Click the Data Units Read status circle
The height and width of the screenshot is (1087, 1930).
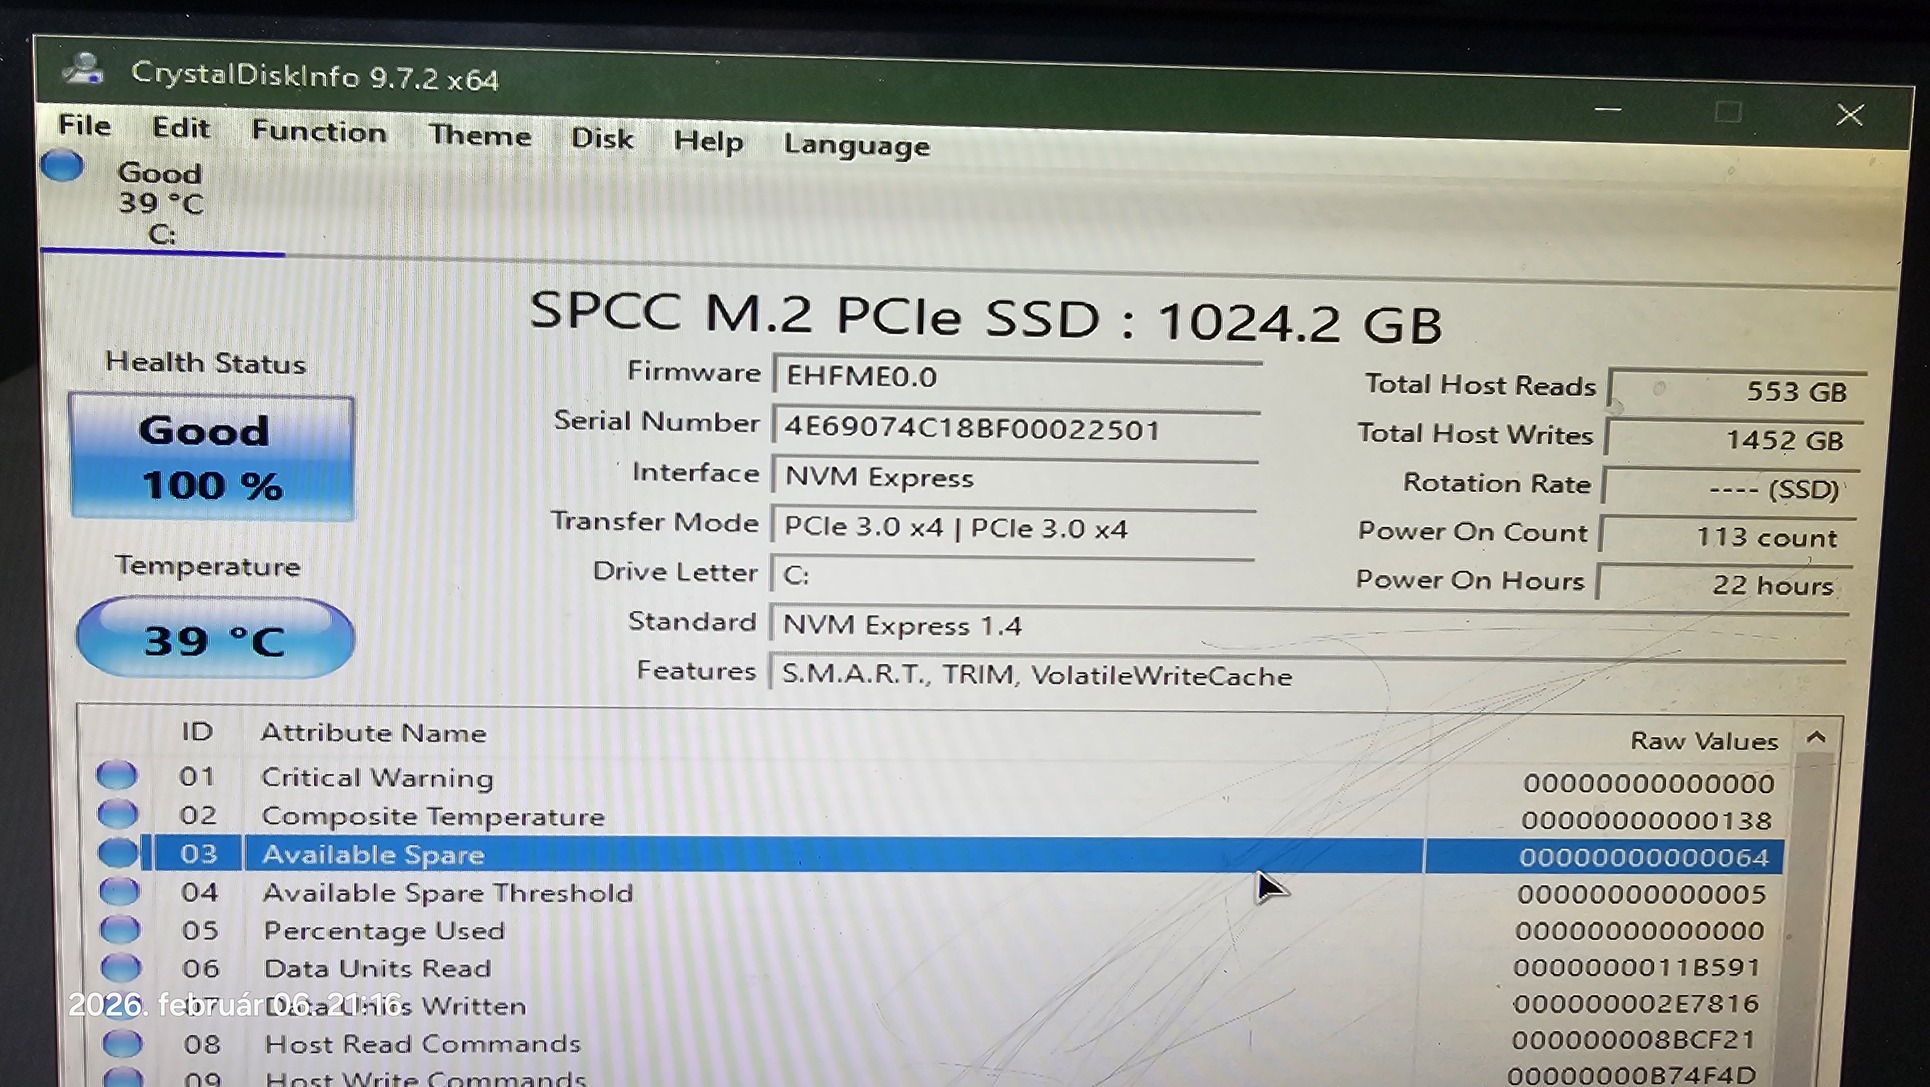click(x=121, y=967)
